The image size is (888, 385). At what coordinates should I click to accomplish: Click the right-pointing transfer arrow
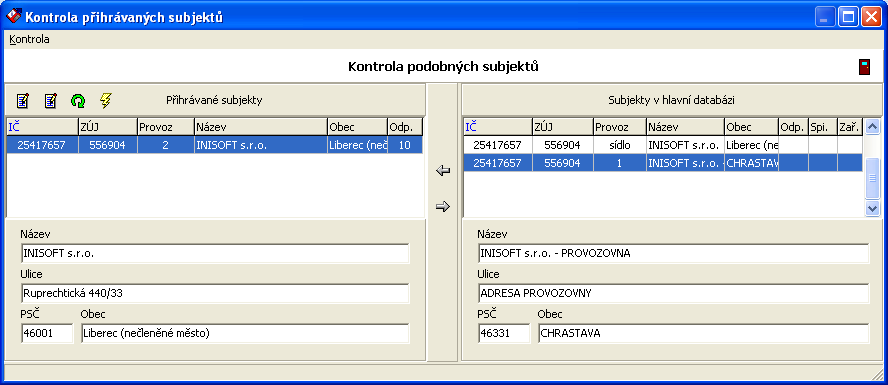click(443, 207)
